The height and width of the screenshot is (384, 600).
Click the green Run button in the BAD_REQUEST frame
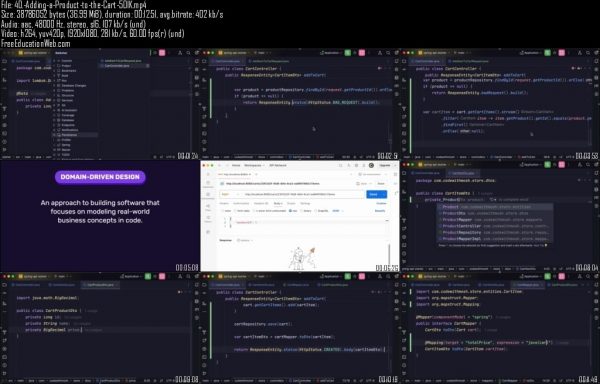click(348, 53)
